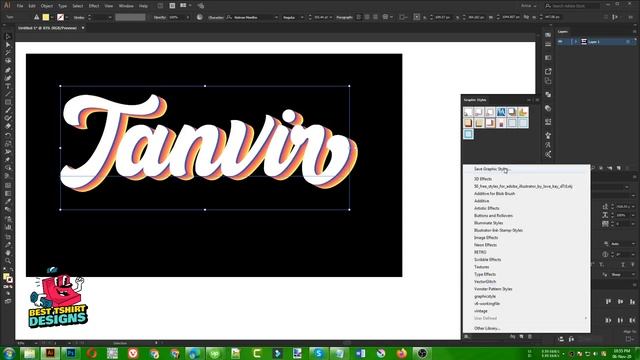Open the Recolor Artwork wheel icon in control bar
Image resolution: width=640 pixels, height=360 pixels.
coord(200,17)
